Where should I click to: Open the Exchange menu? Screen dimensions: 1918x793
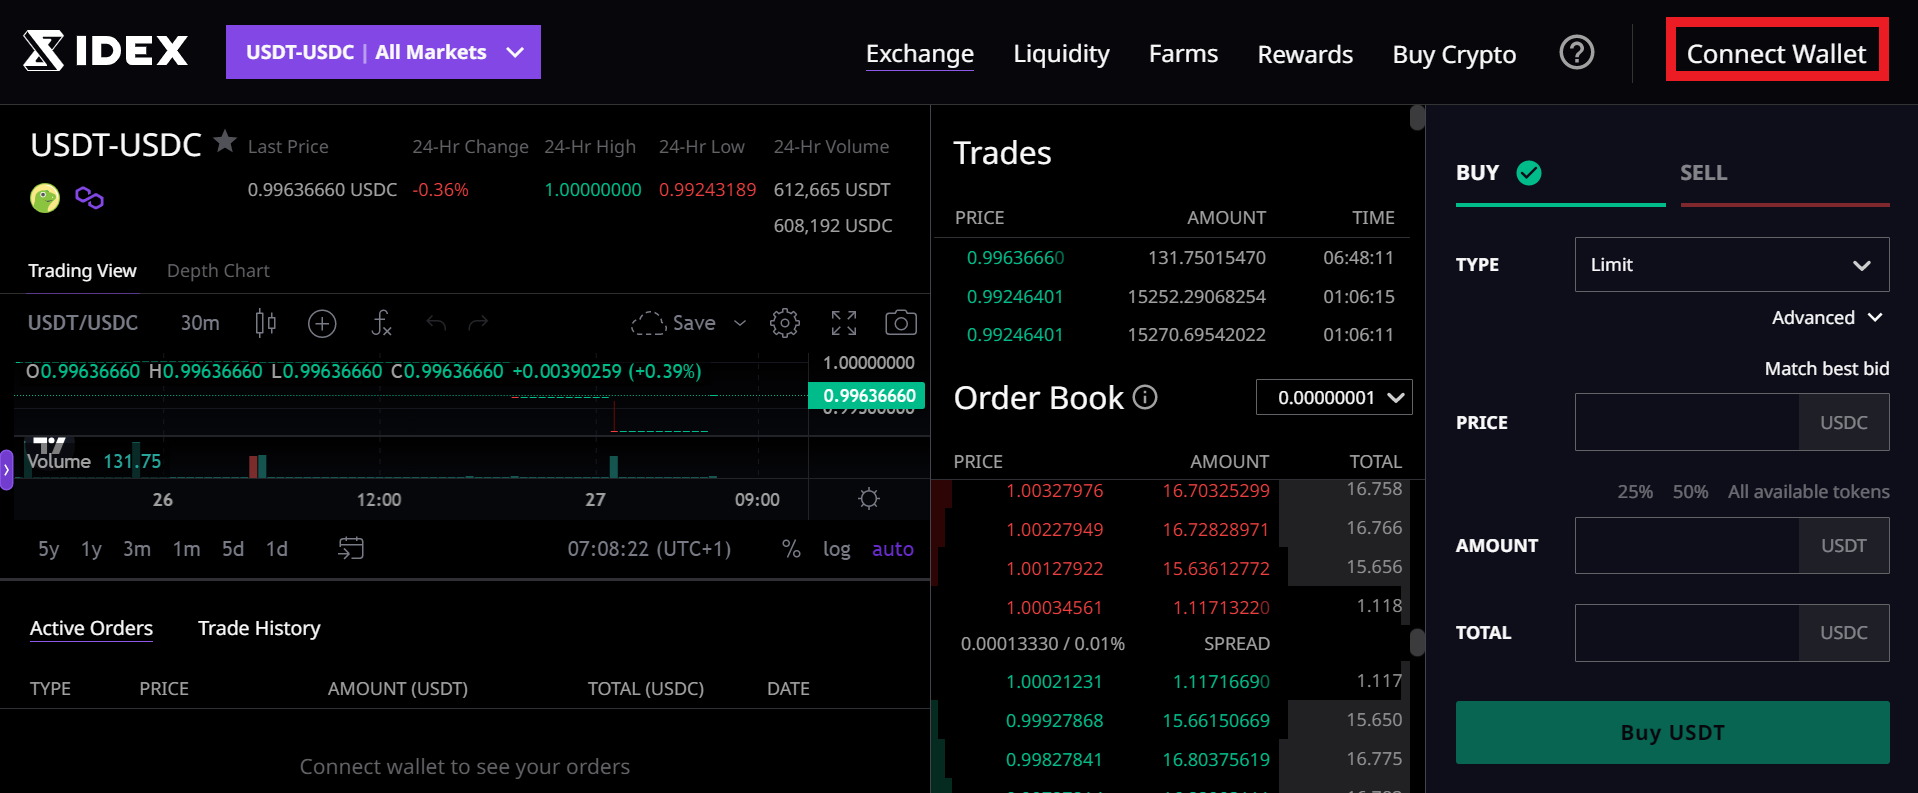pyautogui.click(x=920, y=54)
